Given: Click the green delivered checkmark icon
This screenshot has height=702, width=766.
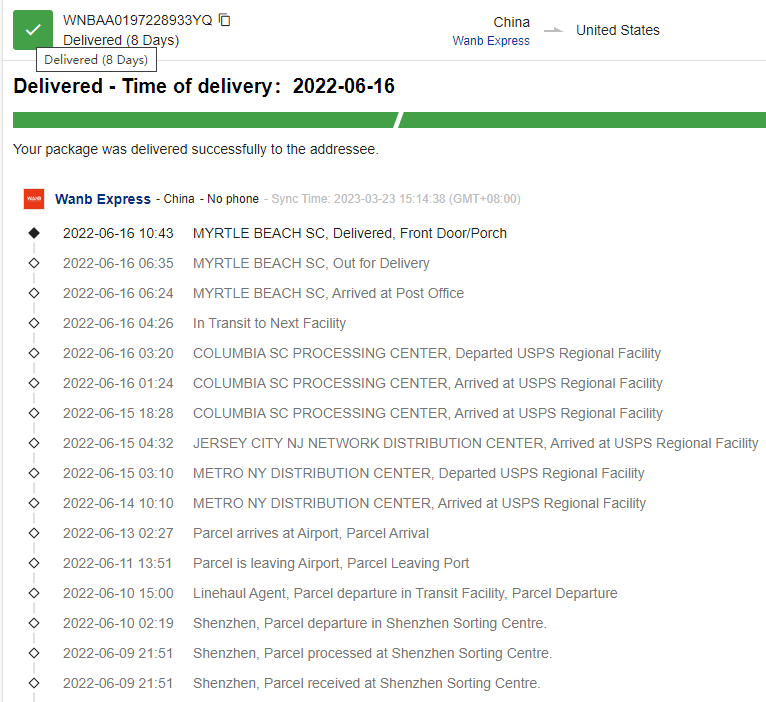Looking at the screenshot, I should (33, 29).
